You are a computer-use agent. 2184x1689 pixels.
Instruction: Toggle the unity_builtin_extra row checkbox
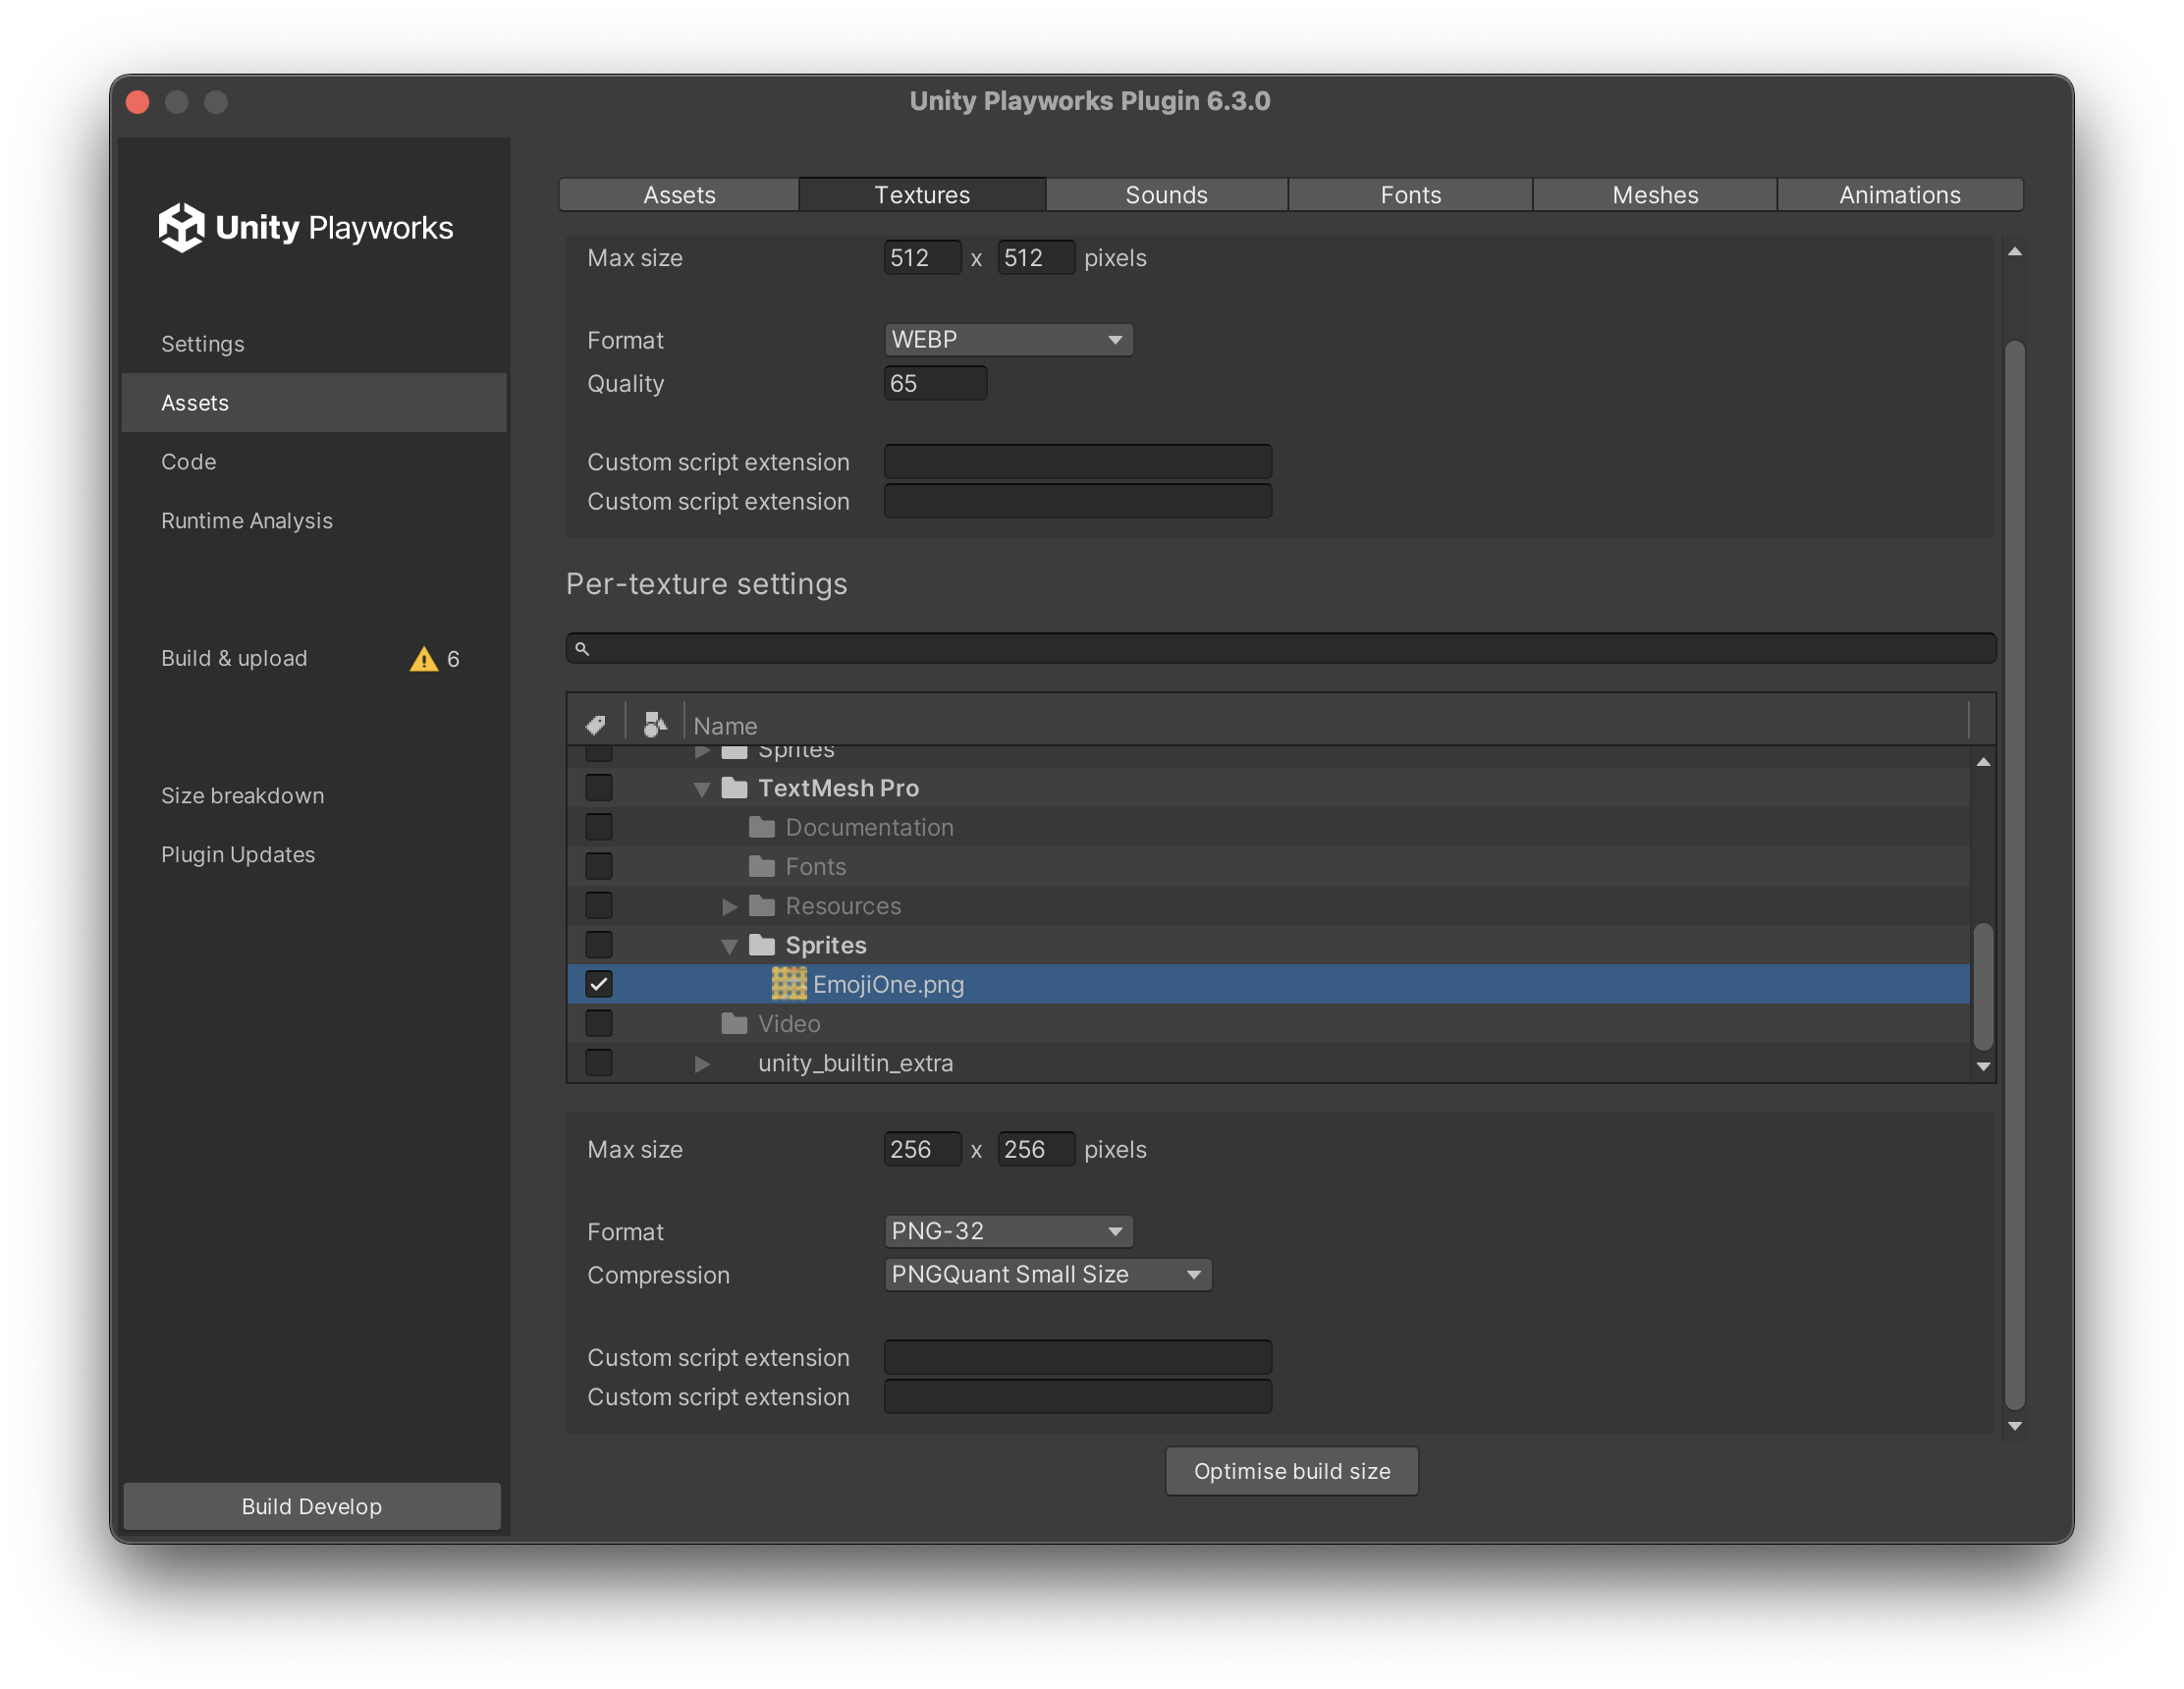click(599, 1063)
